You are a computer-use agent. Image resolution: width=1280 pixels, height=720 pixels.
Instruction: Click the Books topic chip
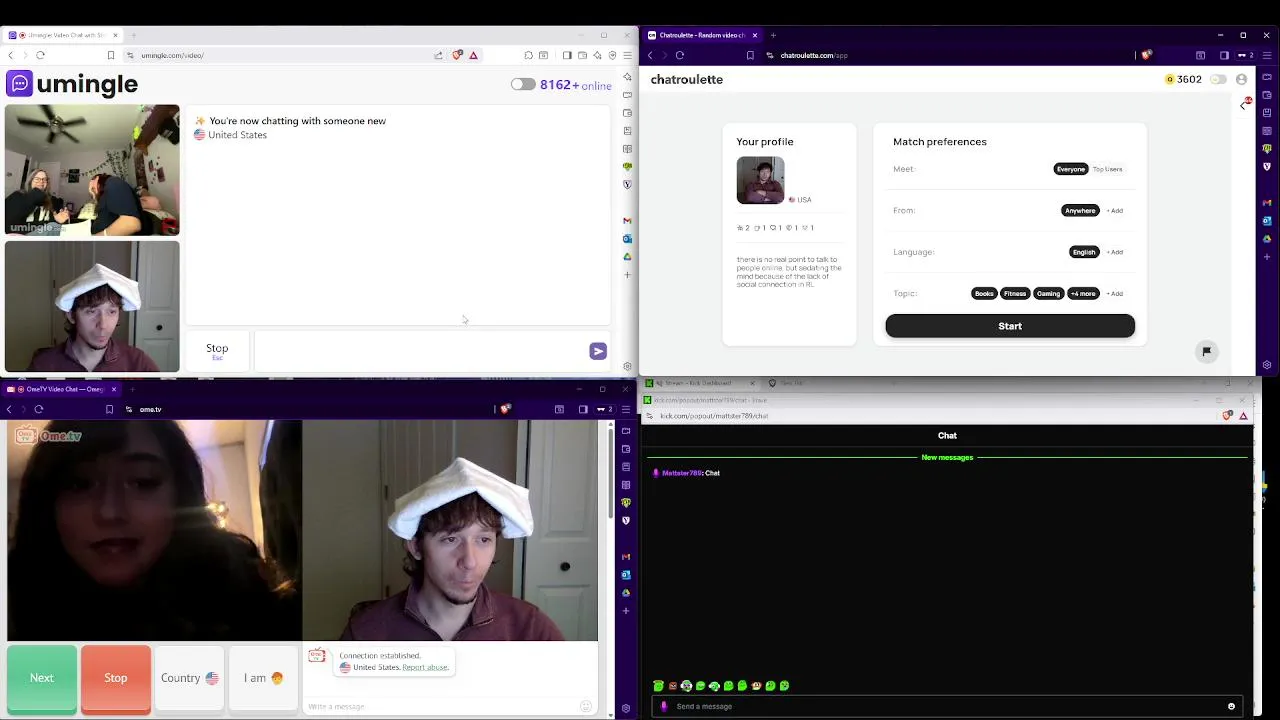tap(984, 293)
